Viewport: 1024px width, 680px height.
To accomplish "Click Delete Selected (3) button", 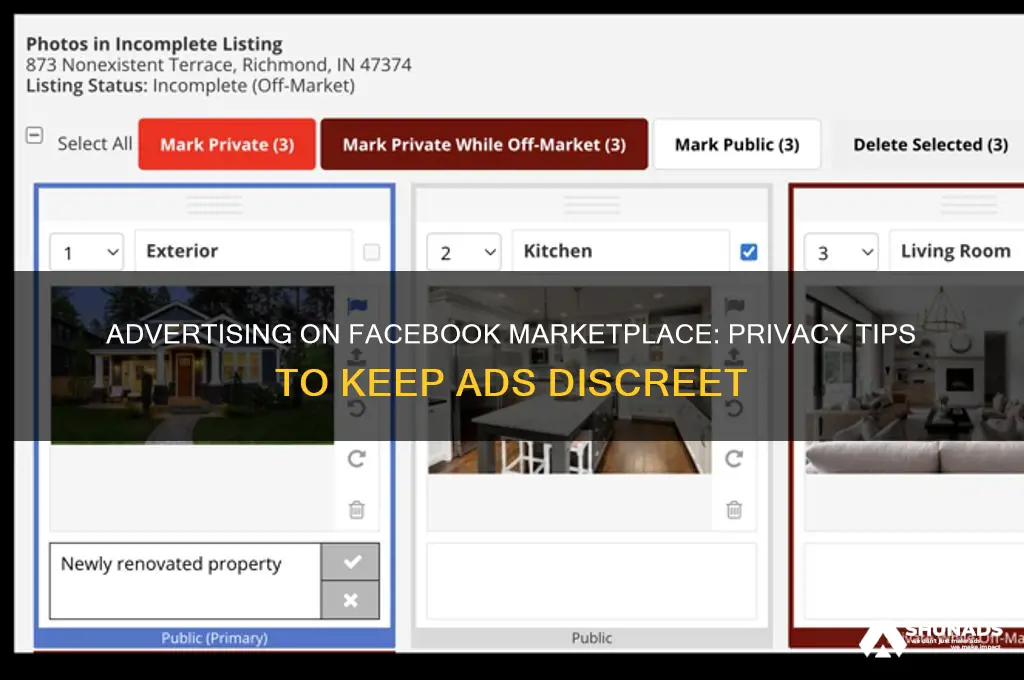I will (x=930, y=144).
